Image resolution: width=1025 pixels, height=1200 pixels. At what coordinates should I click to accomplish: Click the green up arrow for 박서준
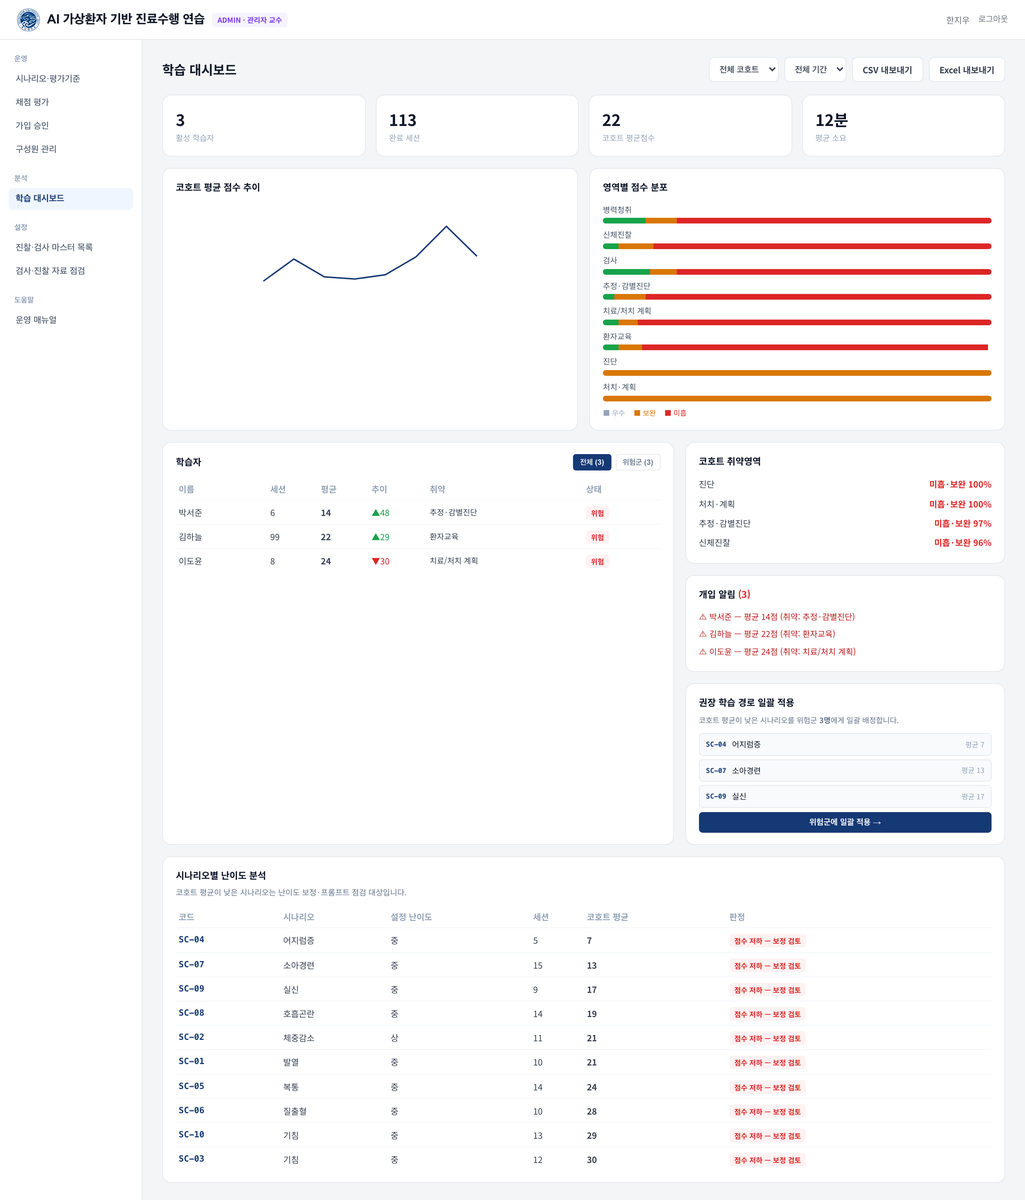[x=376, y=513]
